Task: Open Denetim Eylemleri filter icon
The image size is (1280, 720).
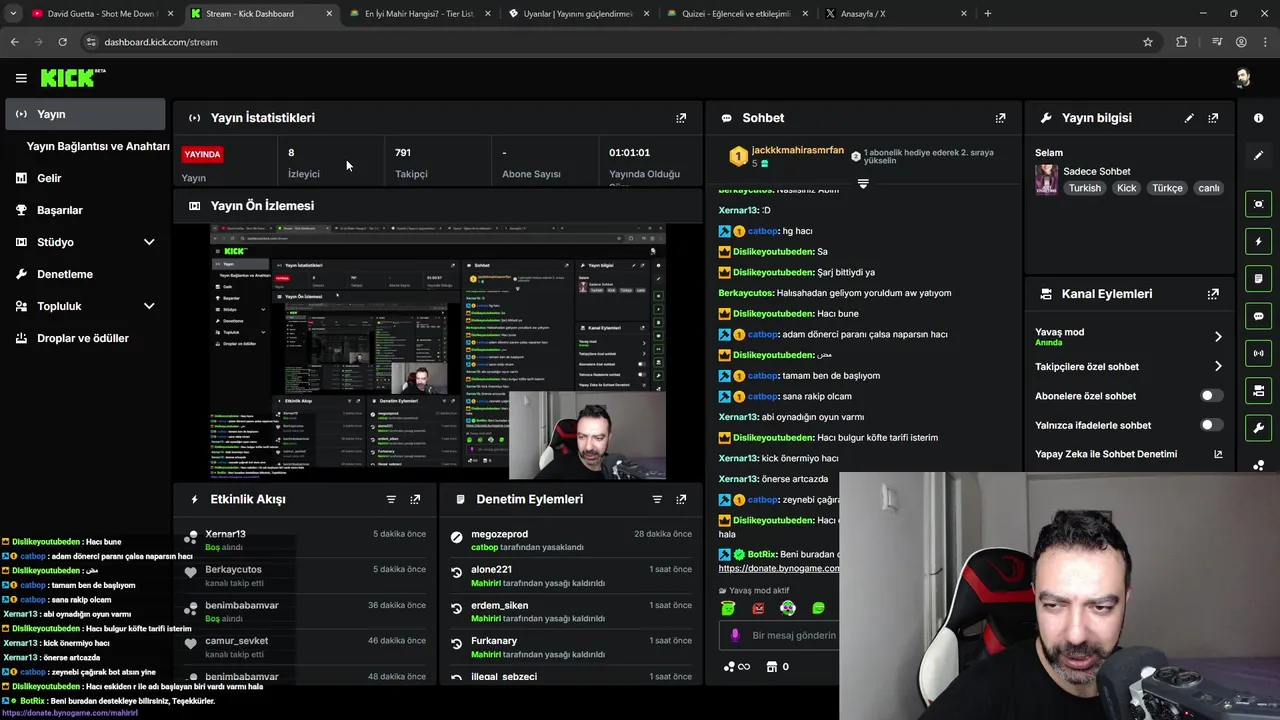Action: coord(657,499)
